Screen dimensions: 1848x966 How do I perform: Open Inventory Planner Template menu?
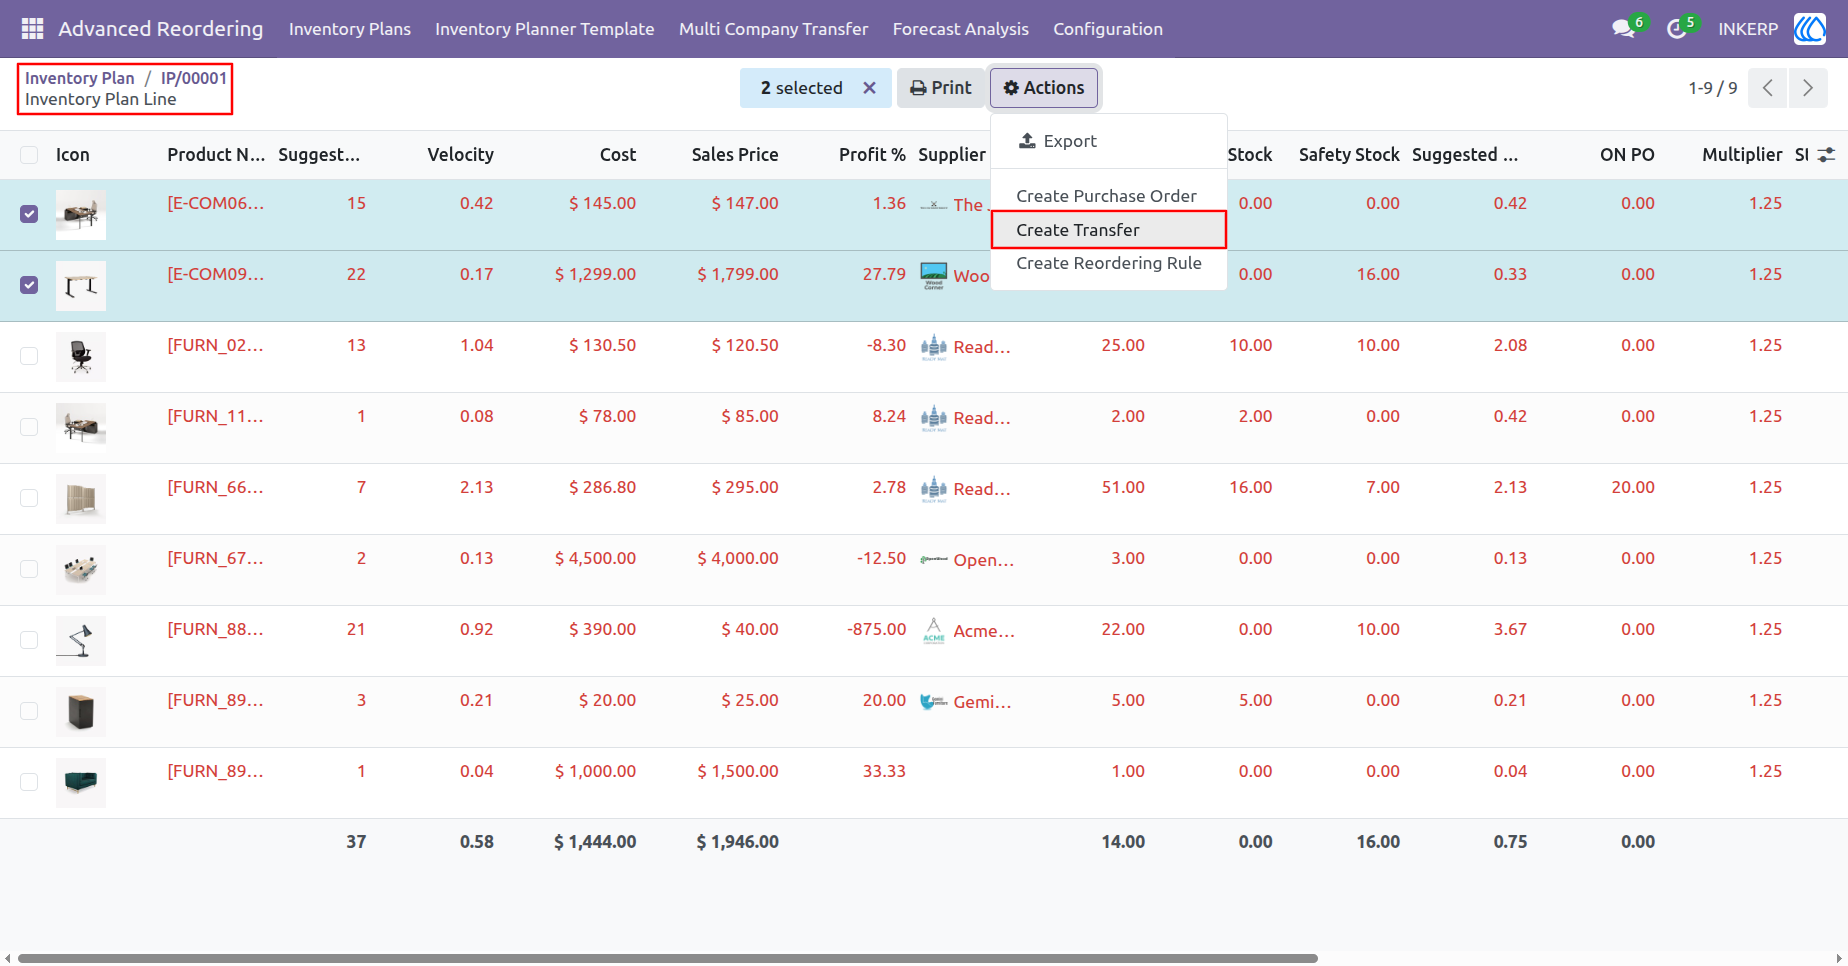545,29
